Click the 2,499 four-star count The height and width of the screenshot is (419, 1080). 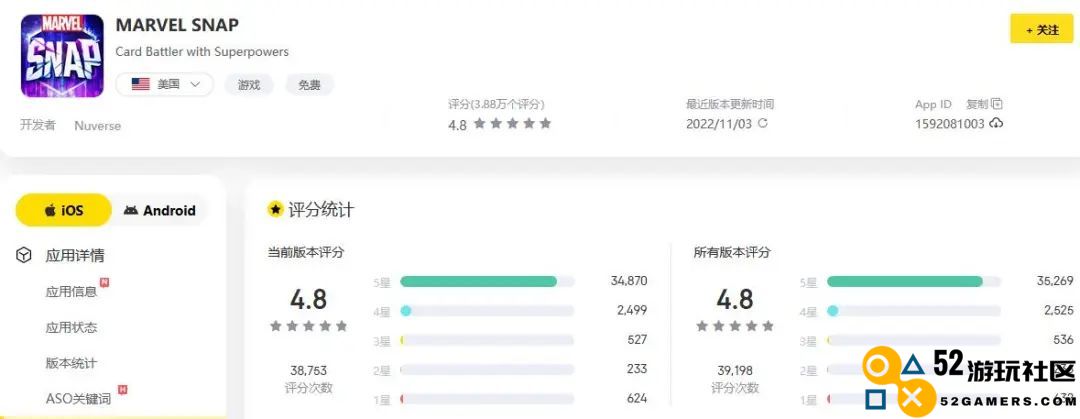[x=632, y=310]
